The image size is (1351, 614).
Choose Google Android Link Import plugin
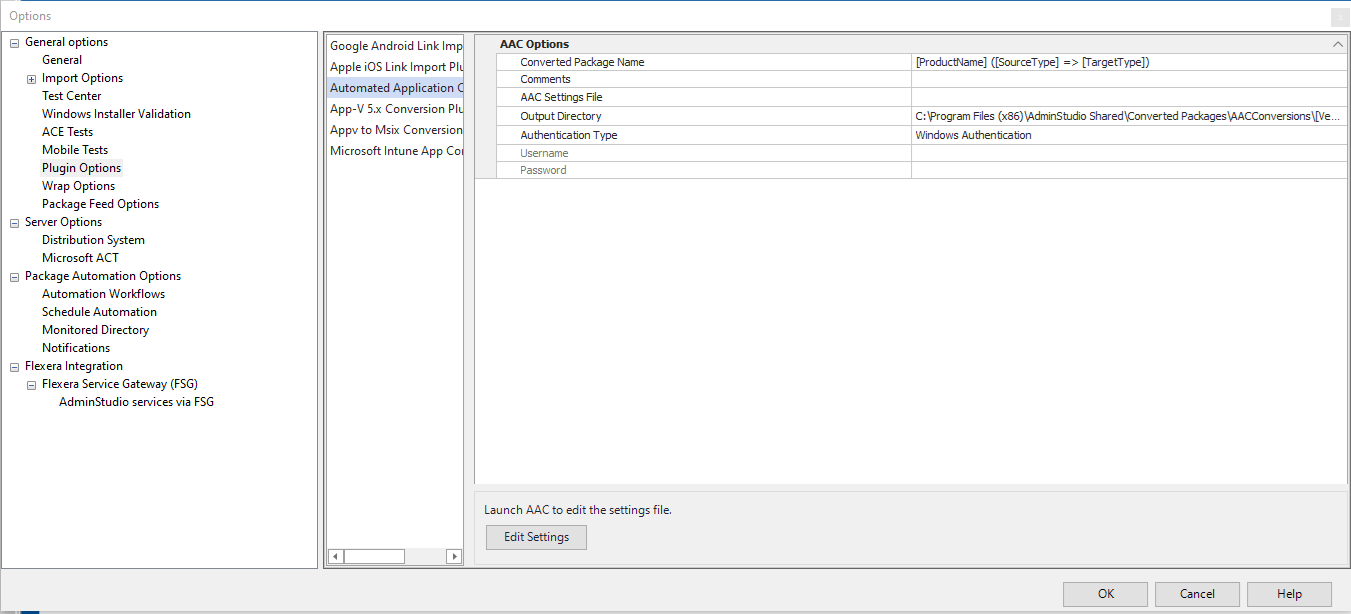(396, 46)
